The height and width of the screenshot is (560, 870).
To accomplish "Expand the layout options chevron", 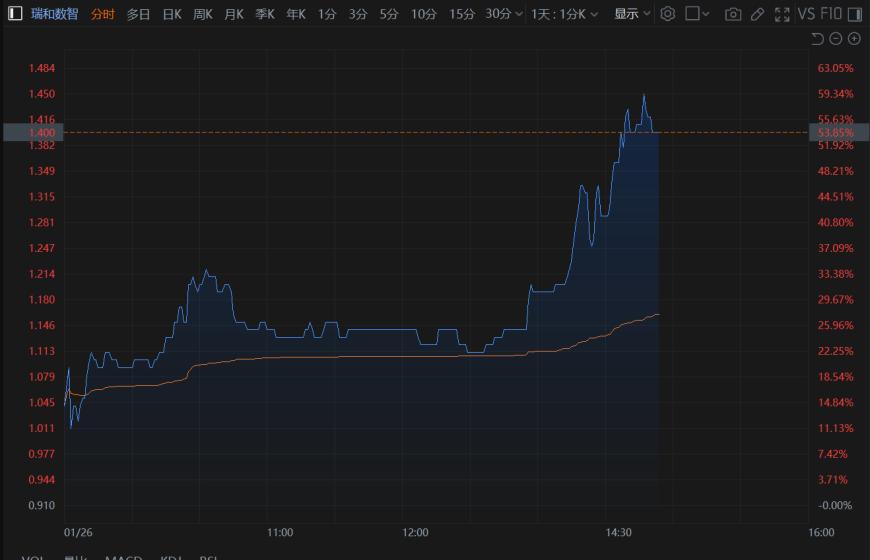I will (x=706, y=14).
